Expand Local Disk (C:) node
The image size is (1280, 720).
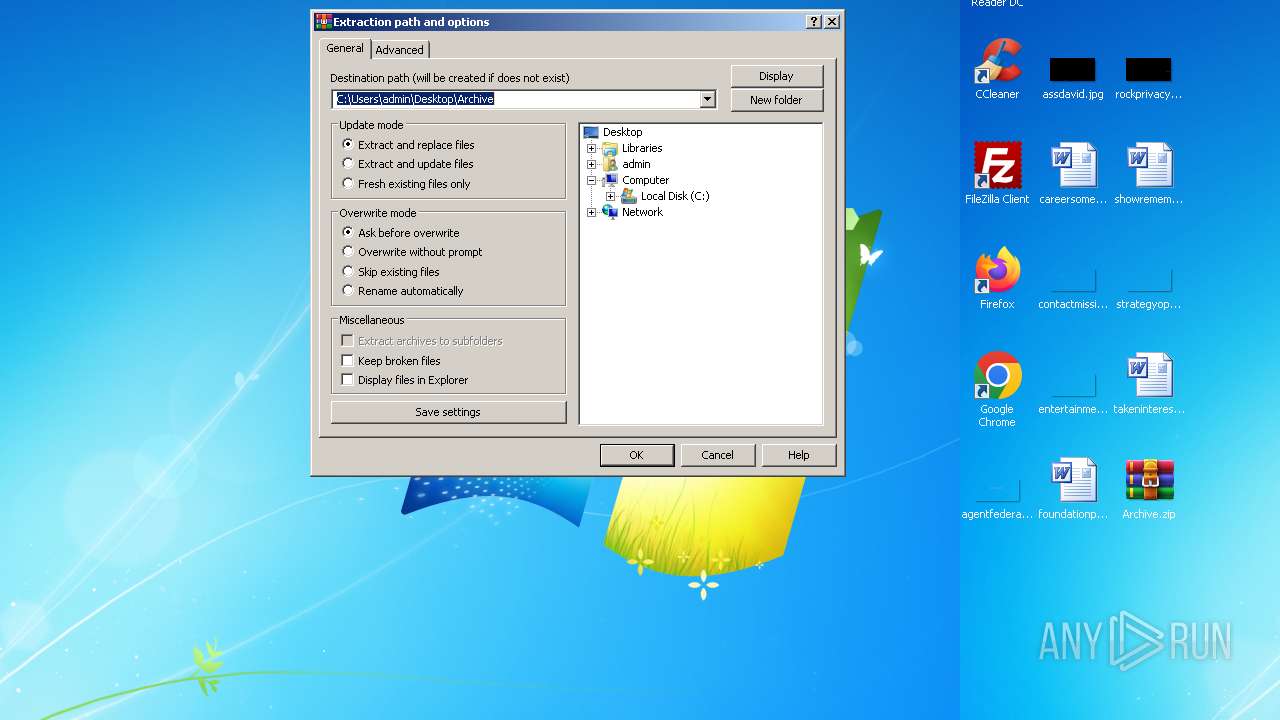pos(610,196)
